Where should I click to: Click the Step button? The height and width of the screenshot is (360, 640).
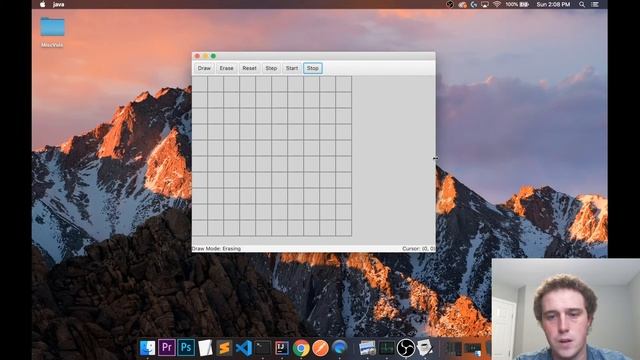point(271,68)
